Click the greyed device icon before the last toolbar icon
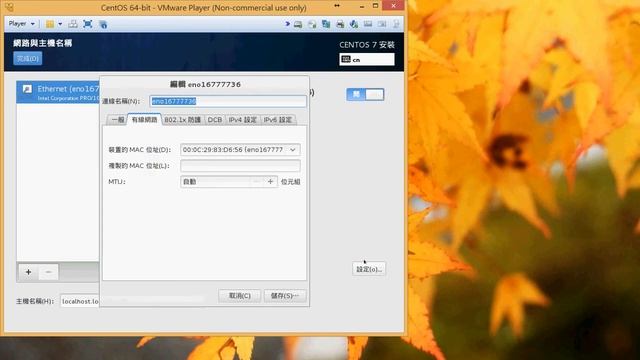This screenshot has height=360, width=640. tap(382, 24)
